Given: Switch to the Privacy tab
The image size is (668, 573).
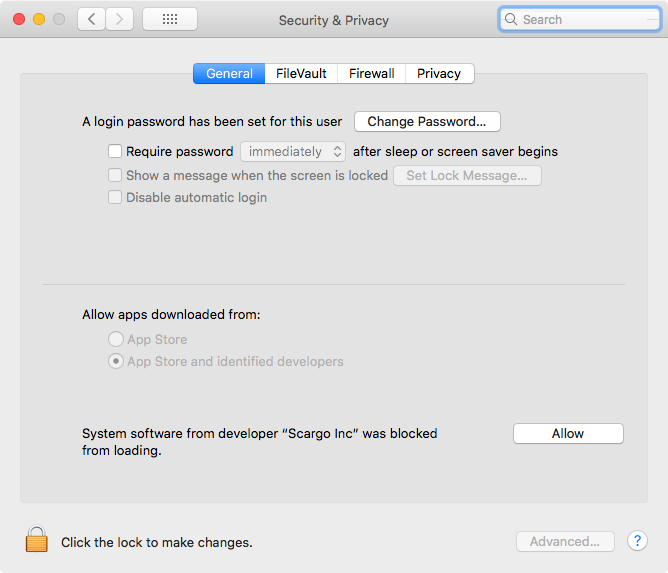Looking at the screenshot, I should 439,73.
